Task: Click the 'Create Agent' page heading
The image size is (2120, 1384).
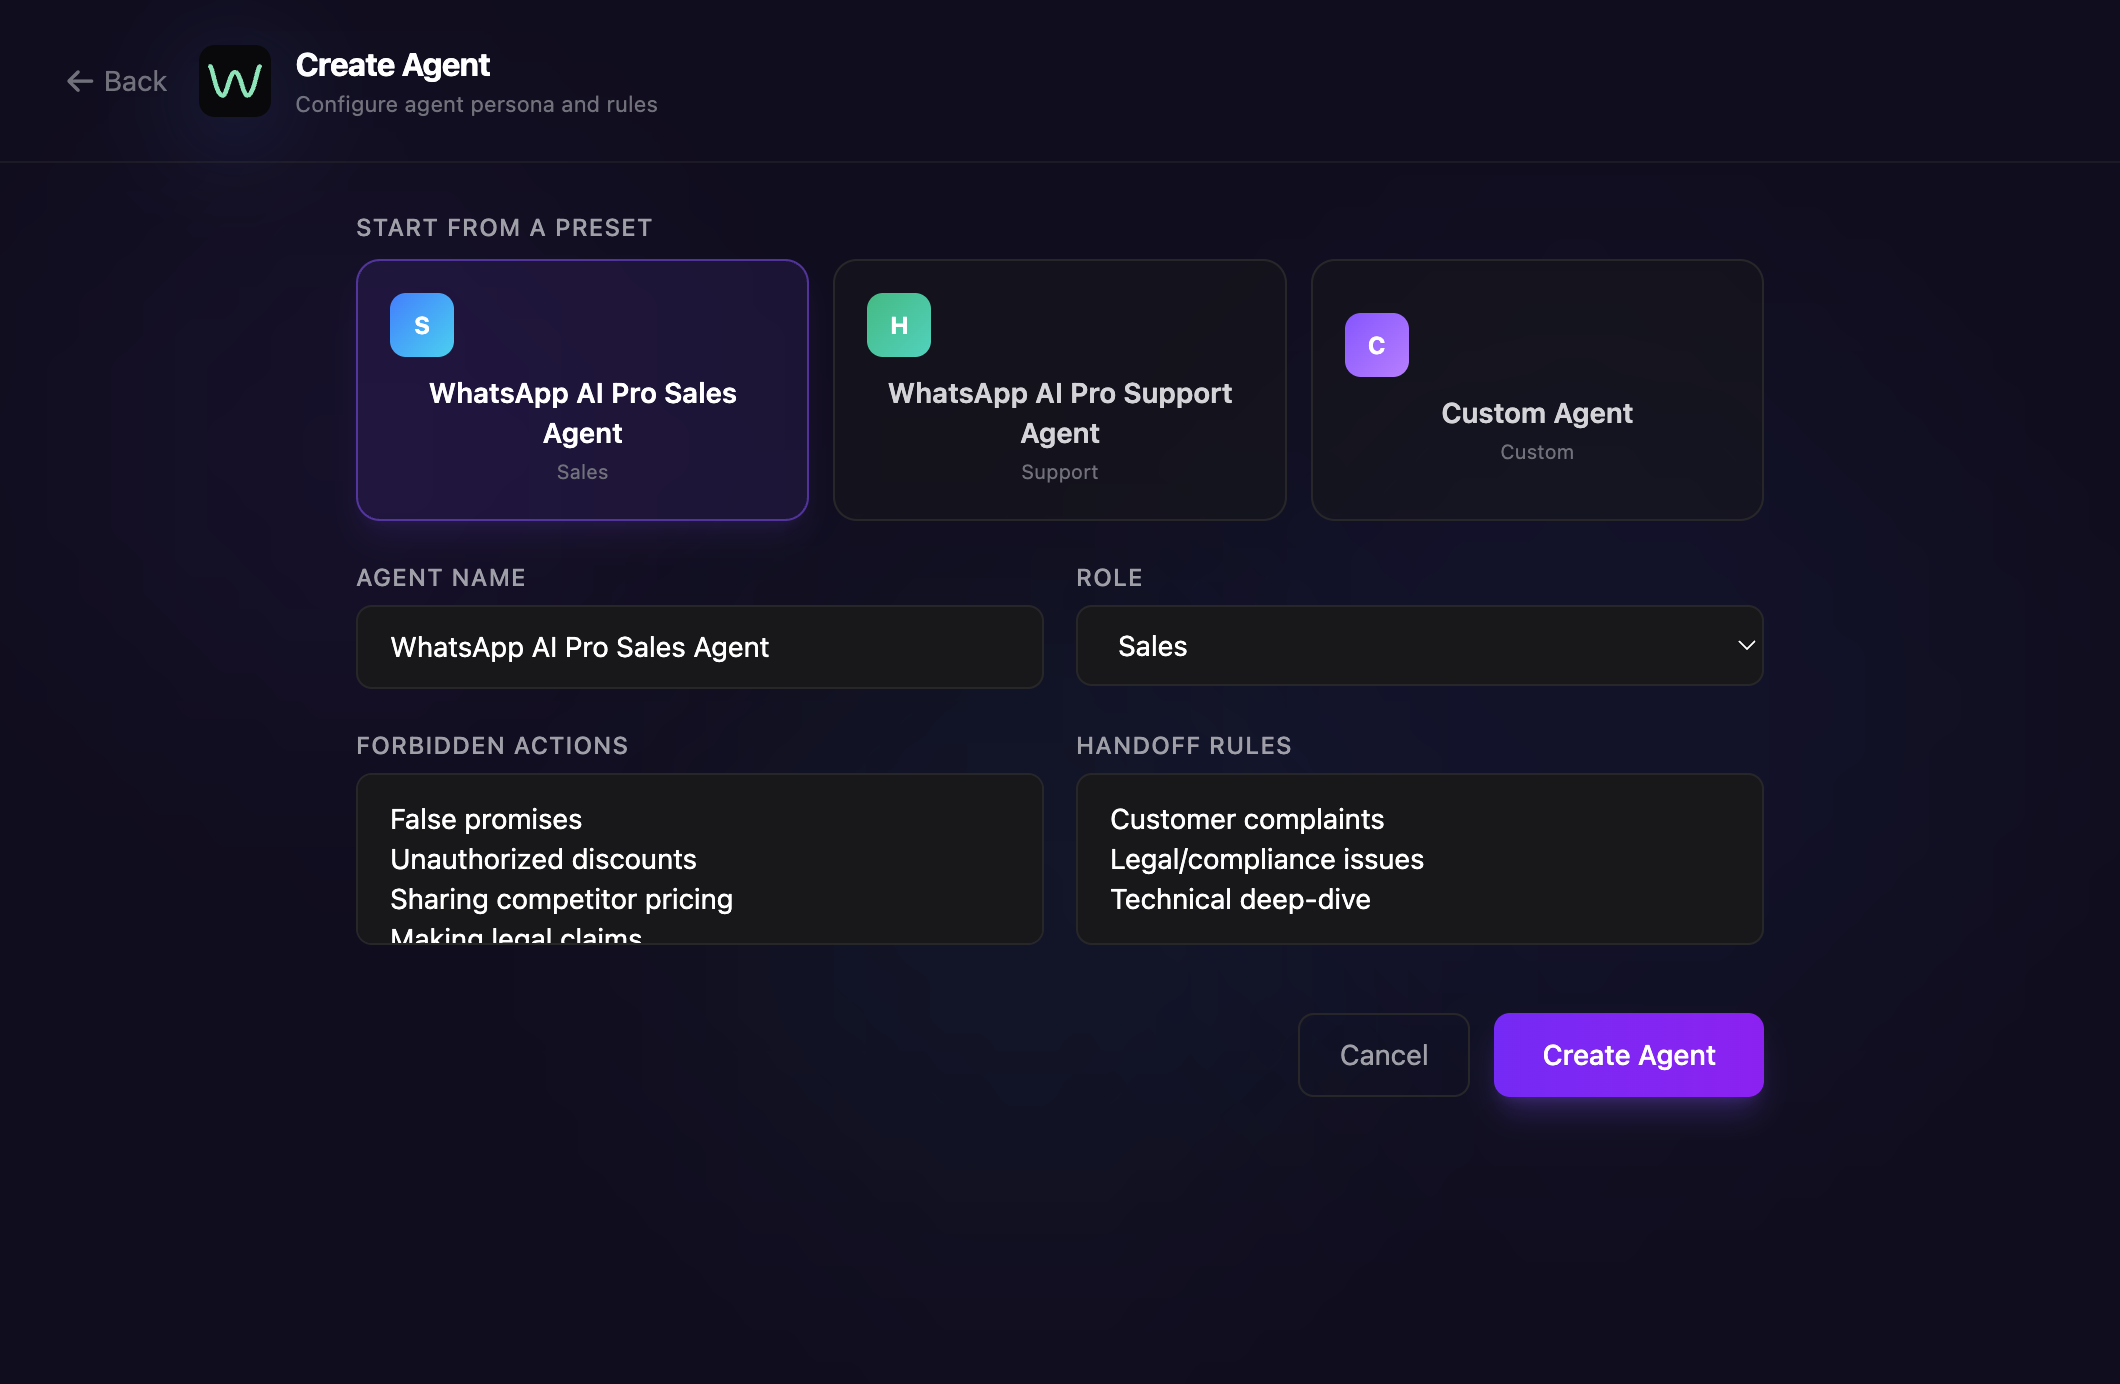Action: [393, 65]
